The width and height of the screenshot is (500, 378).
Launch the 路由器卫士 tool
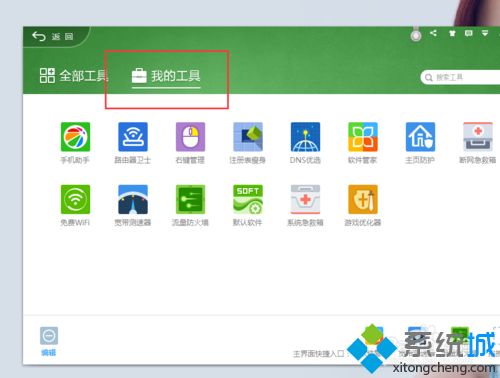coord(133,137)
